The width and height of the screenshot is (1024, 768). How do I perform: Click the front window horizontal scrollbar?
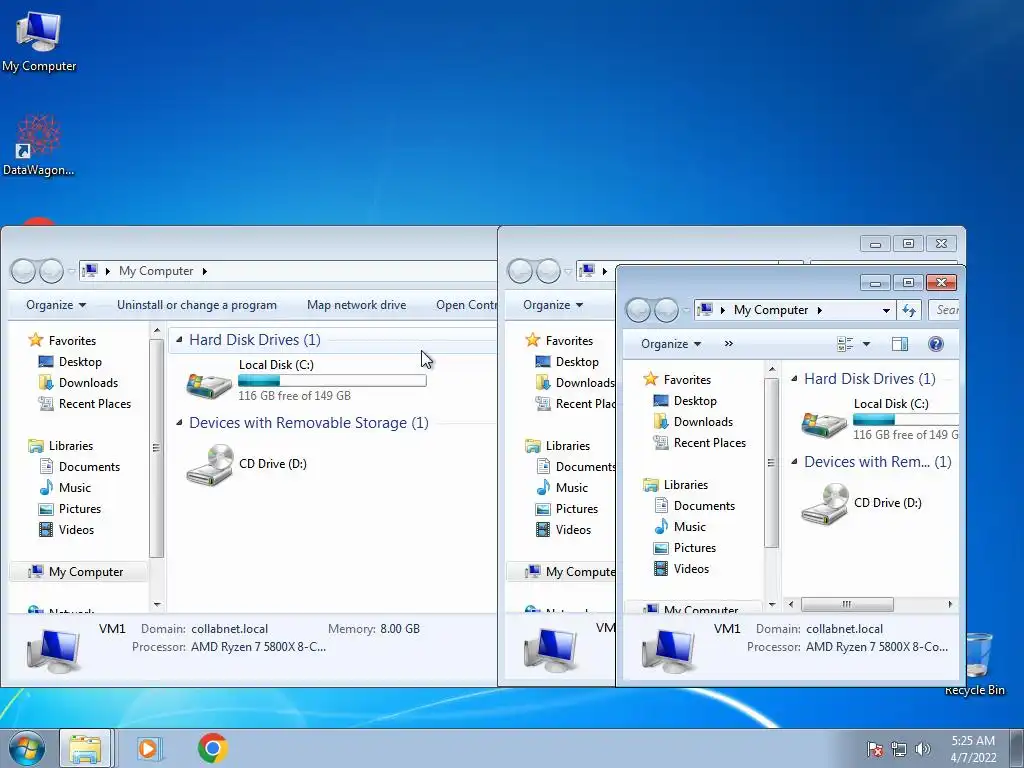(x=846, y=605)
